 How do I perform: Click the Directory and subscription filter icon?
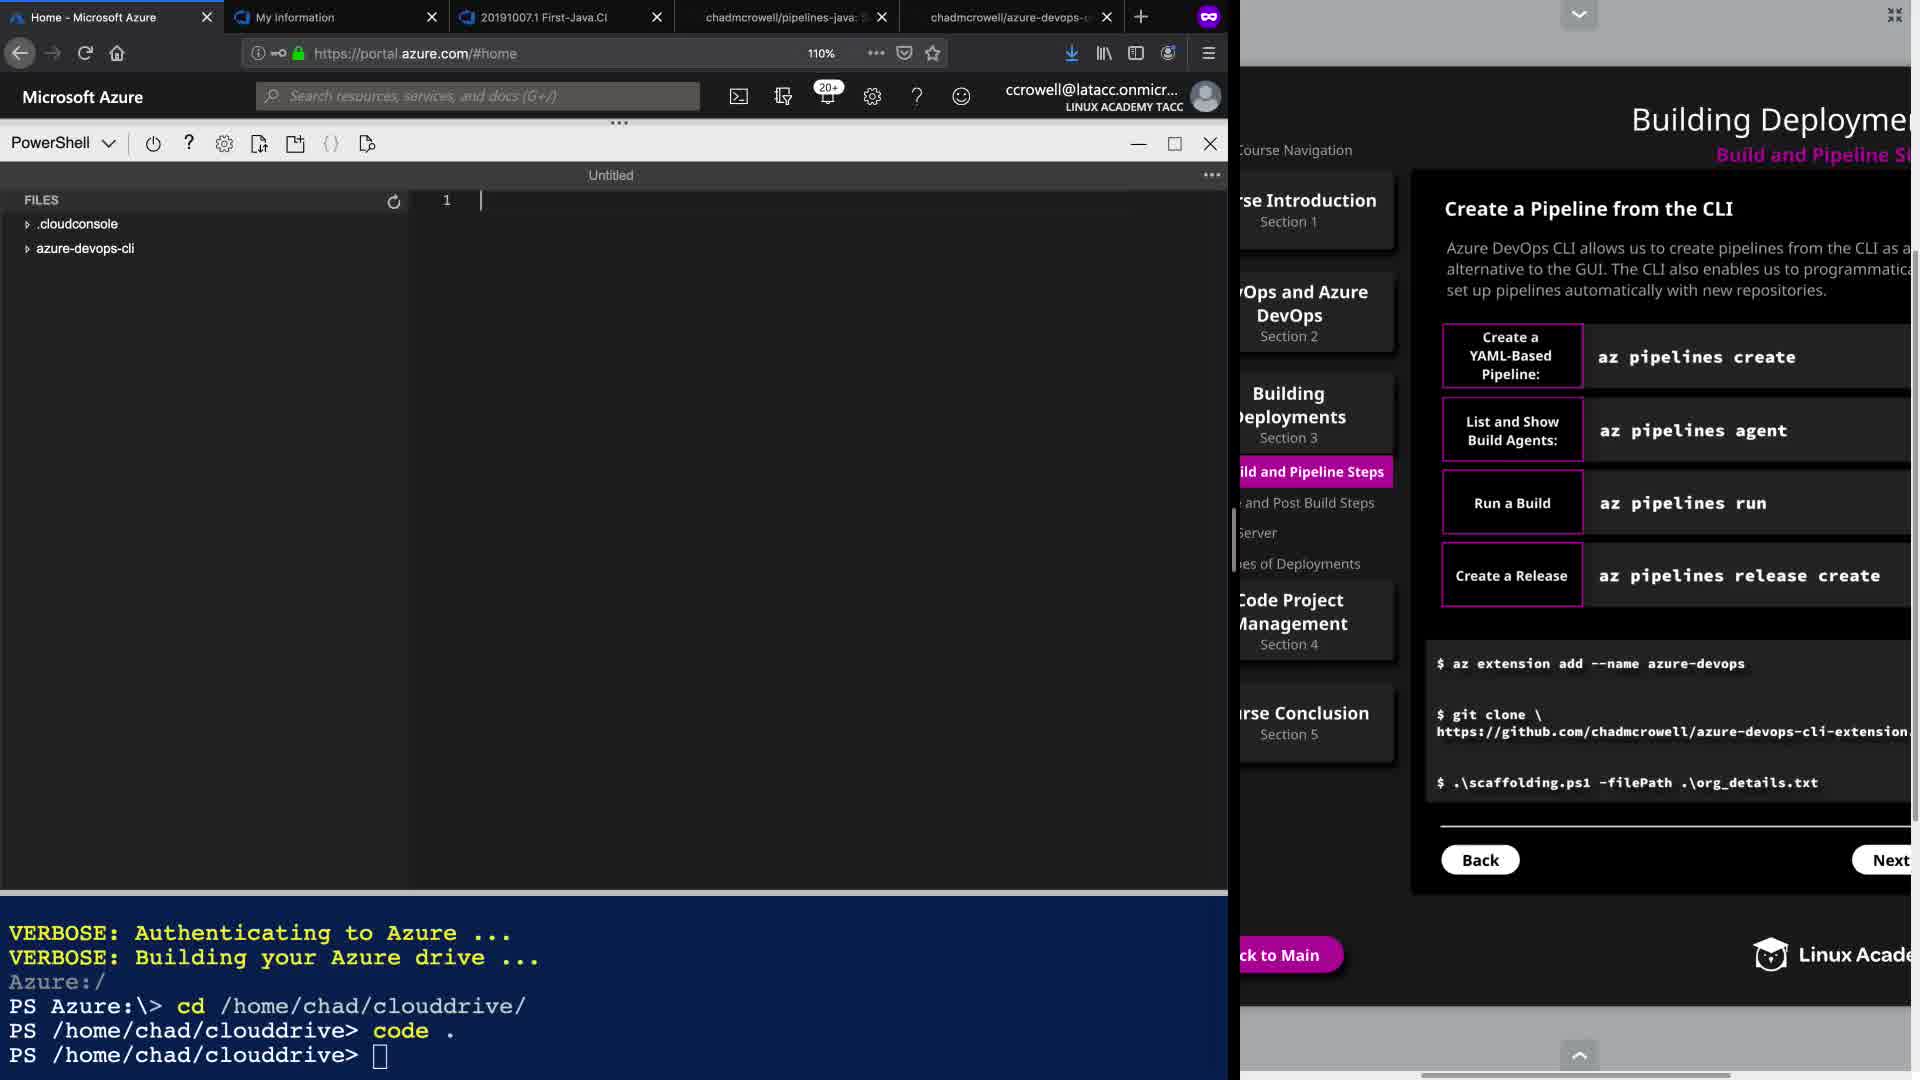pos(783,96)
